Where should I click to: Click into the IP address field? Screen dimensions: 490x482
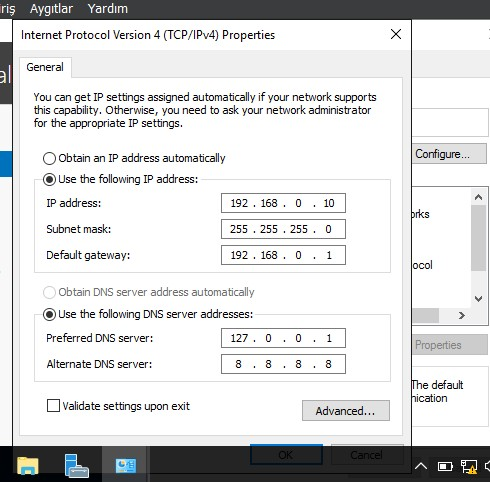click(x=283, y=203)
